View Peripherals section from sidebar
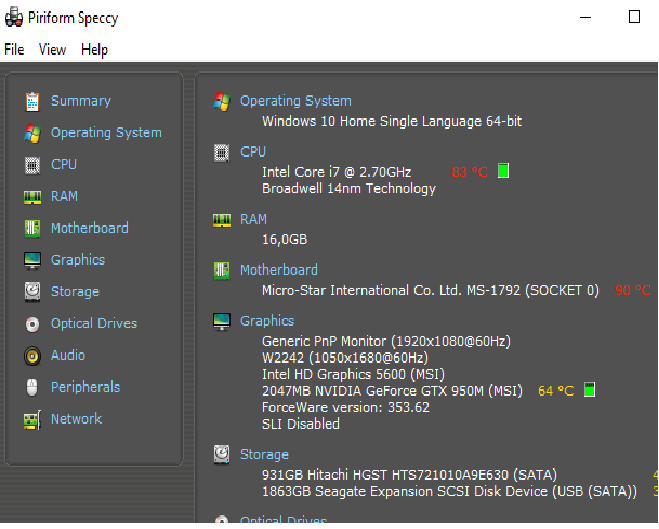 85,387
